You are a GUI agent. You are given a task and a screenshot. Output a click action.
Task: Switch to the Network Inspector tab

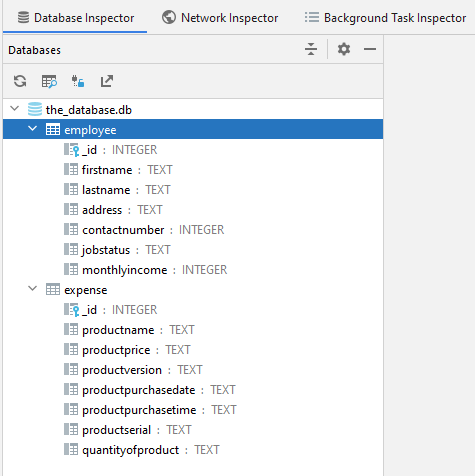[220, 18]
